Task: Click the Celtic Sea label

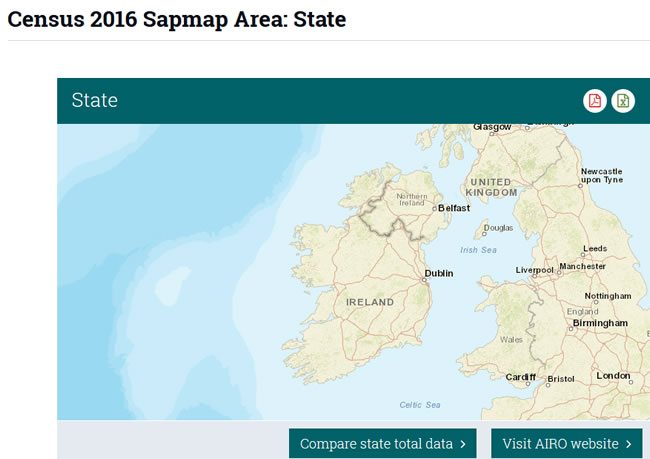Action: [x=420, y=405]
